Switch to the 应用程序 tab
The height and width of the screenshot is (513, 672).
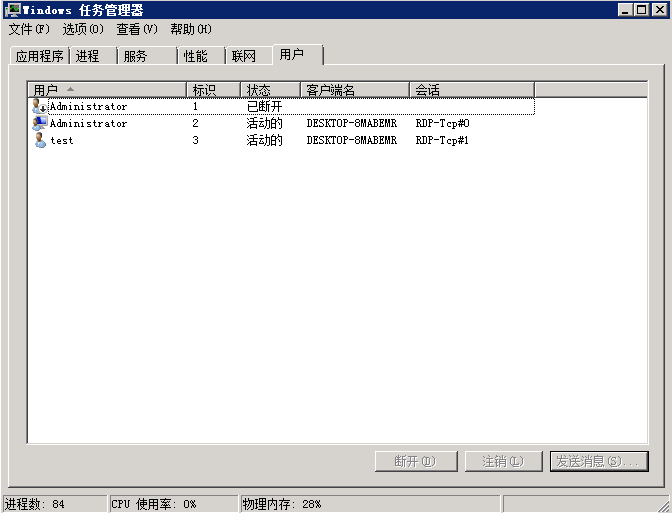(x=39, y=56)
